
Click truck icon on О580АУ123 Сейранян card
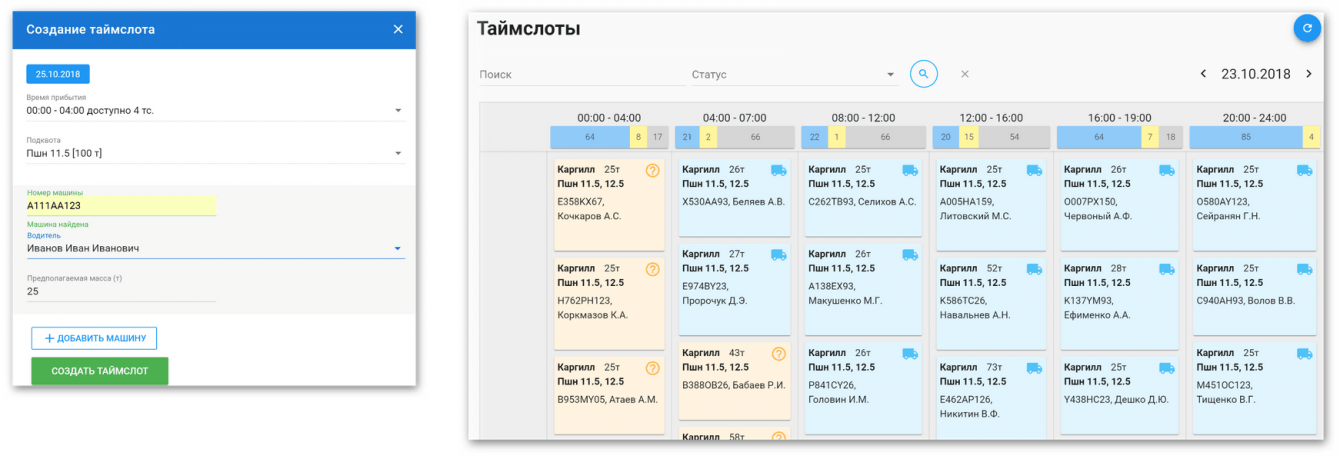1304,171
